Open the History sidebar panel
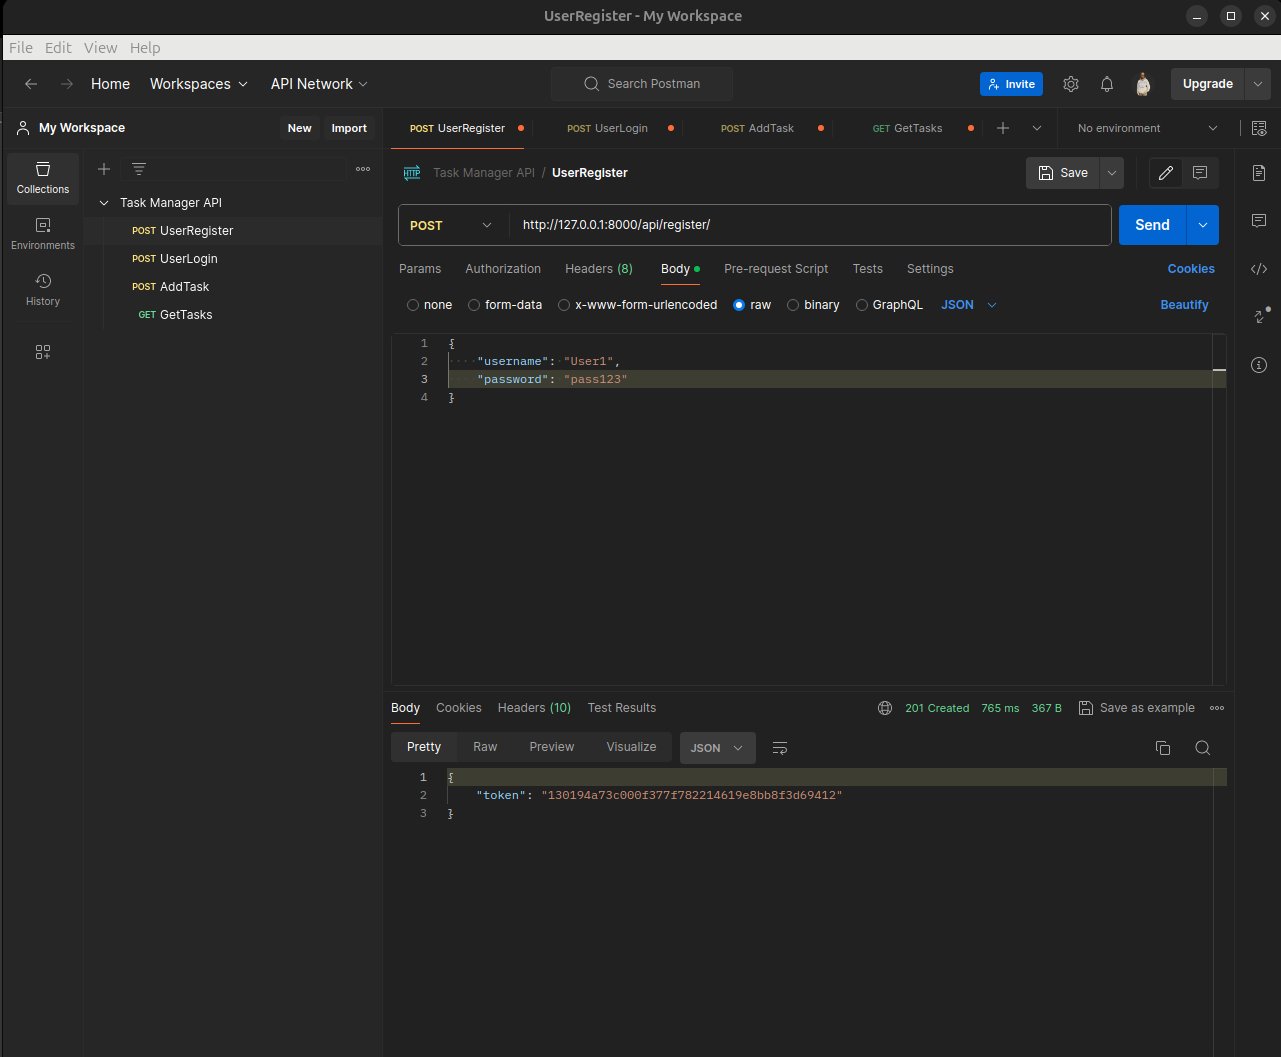Image resolution: width=1281 pixels, height=1057 pixels. click(43, 290)
